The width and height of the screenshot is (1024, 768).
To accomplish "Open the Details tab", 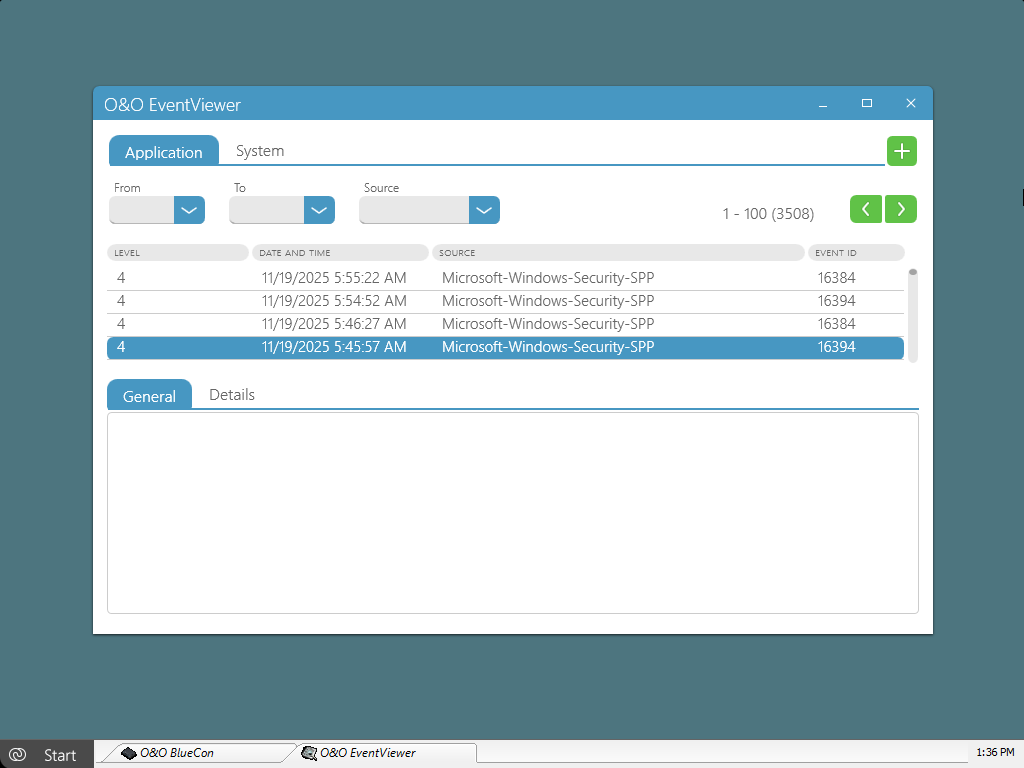I will click(x=232, y=395).
